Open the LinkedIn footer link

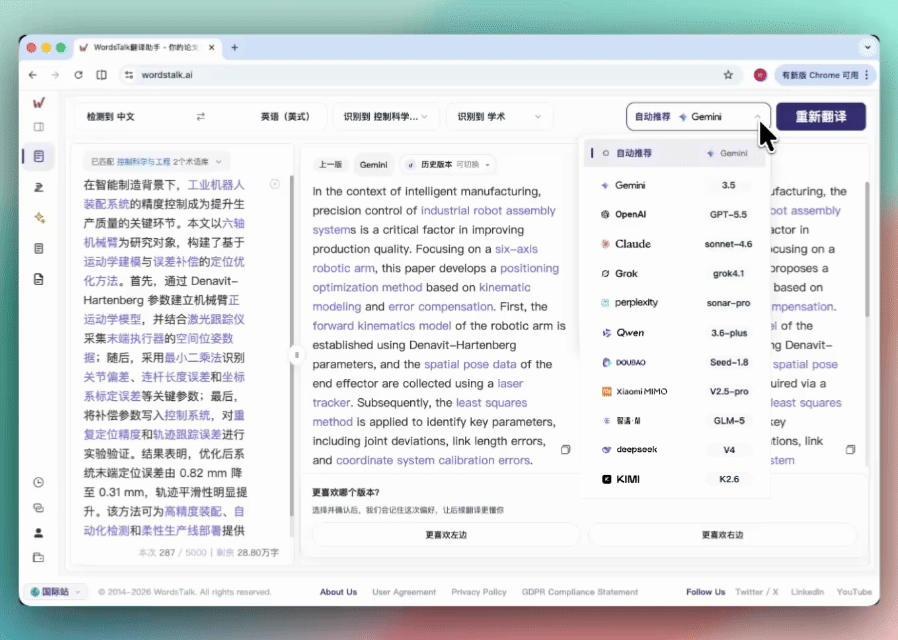point(807,592)
